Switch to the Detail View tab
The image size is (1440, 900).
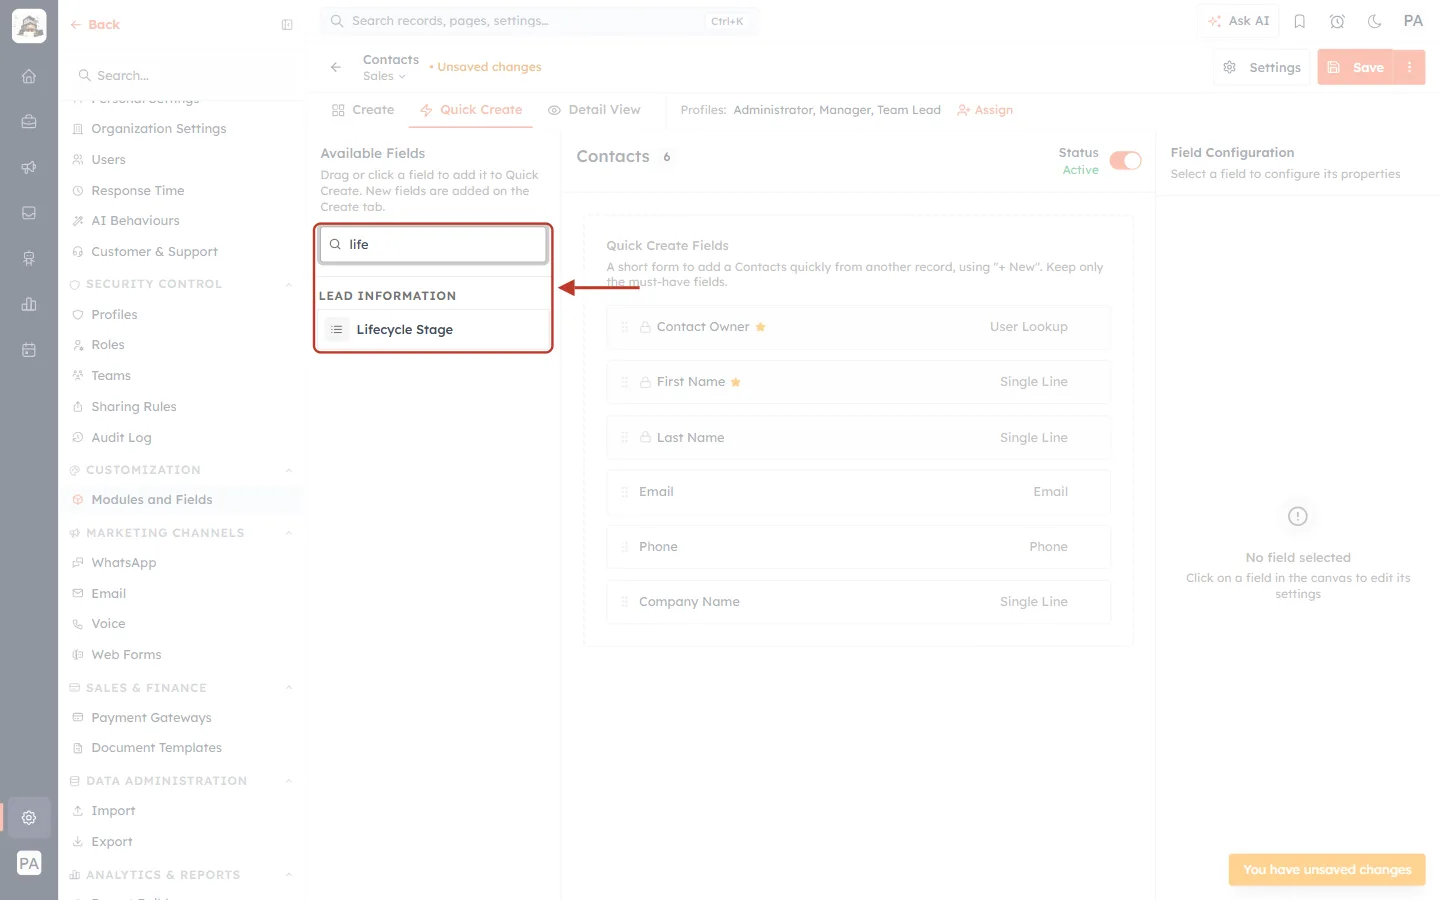(594, 110)
